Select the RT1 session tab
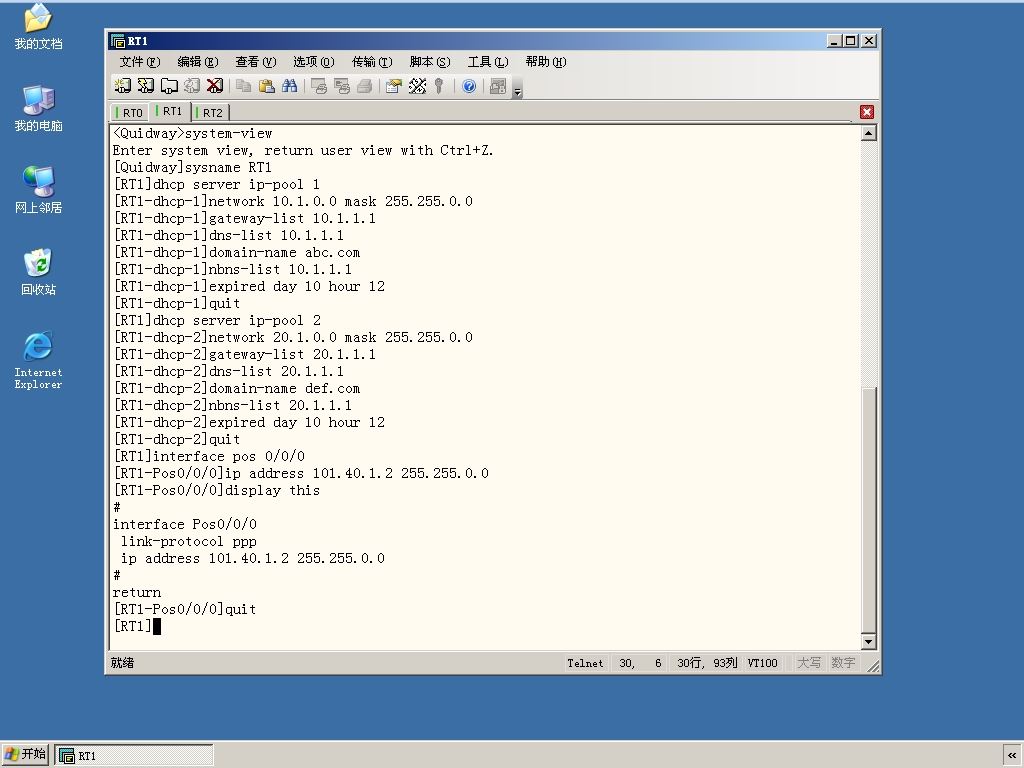The width and height of the screenshot is (1024, 768). pos(170,111)
